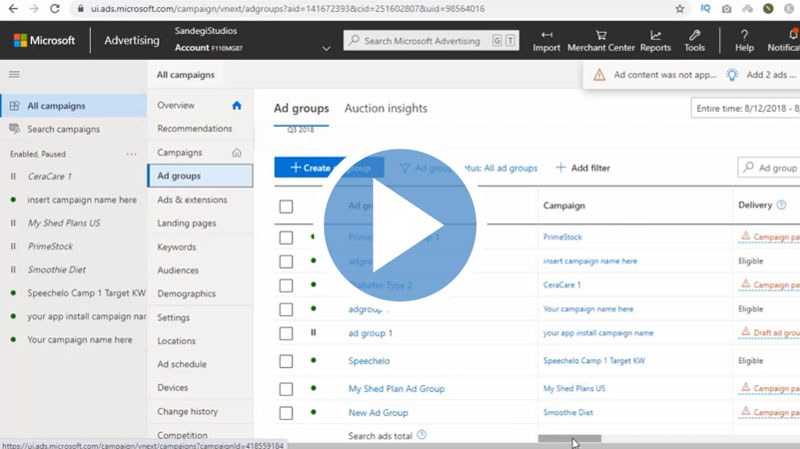Screen dimensions: 800x449
Task: Open the New Ad Group link
Action: pyautogui.click(x=378, y=412)
